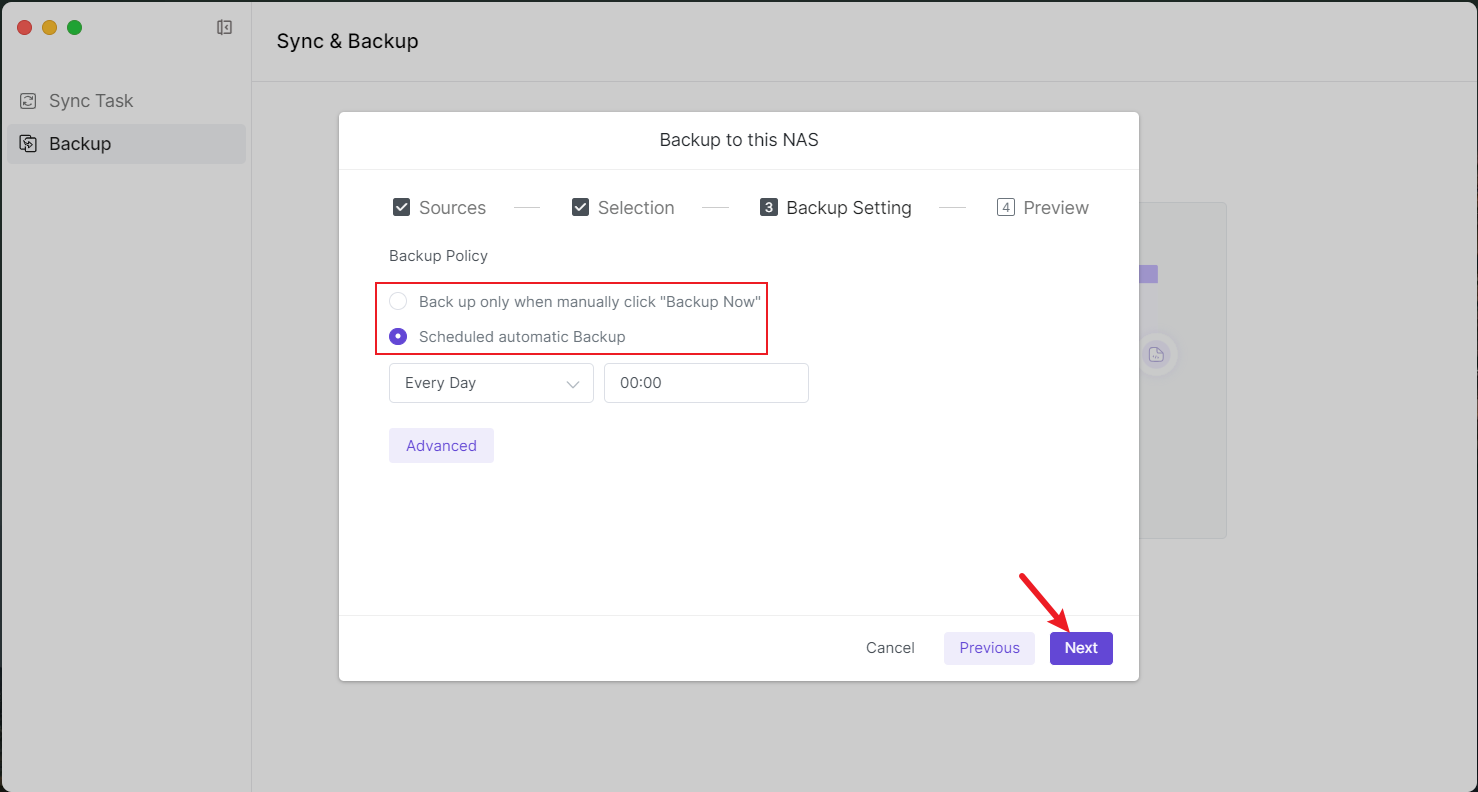Cancel the backup setup dialog
The width and height of the screenshot is (1478, 792).
(x=890, y=648)
